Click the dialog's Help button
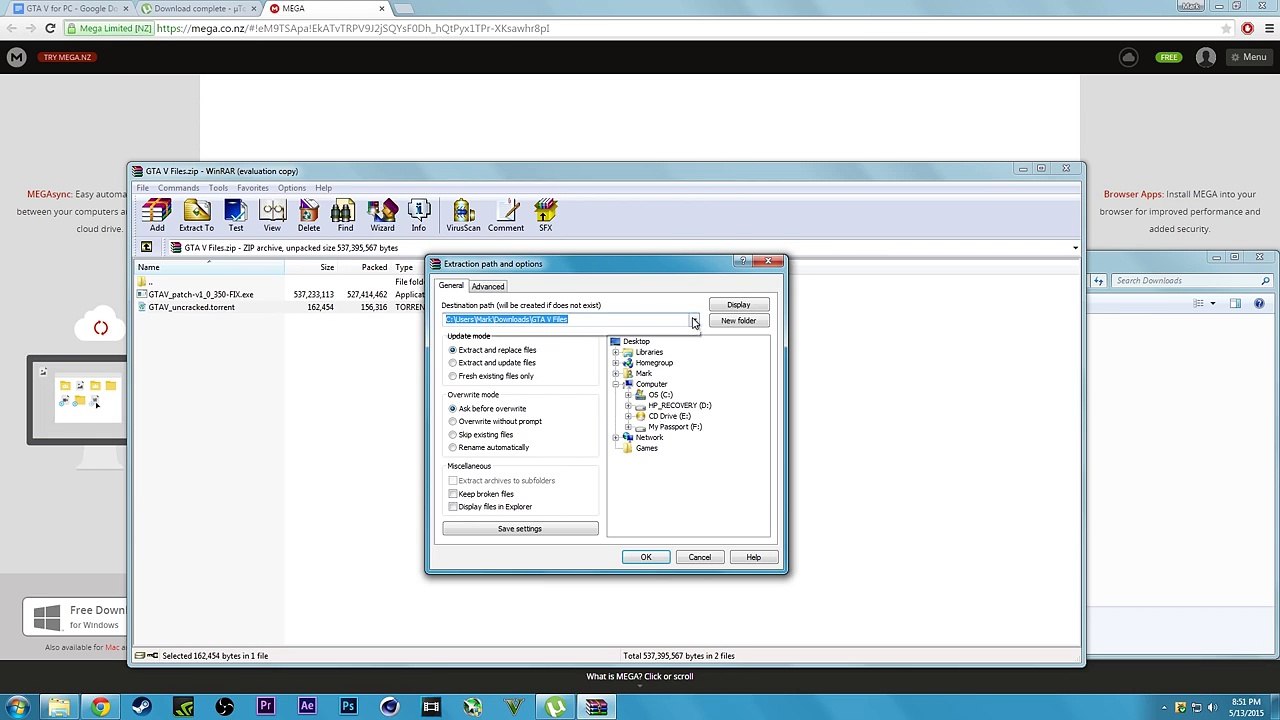This screenshot has width=1280, height=720. point(754,557)
